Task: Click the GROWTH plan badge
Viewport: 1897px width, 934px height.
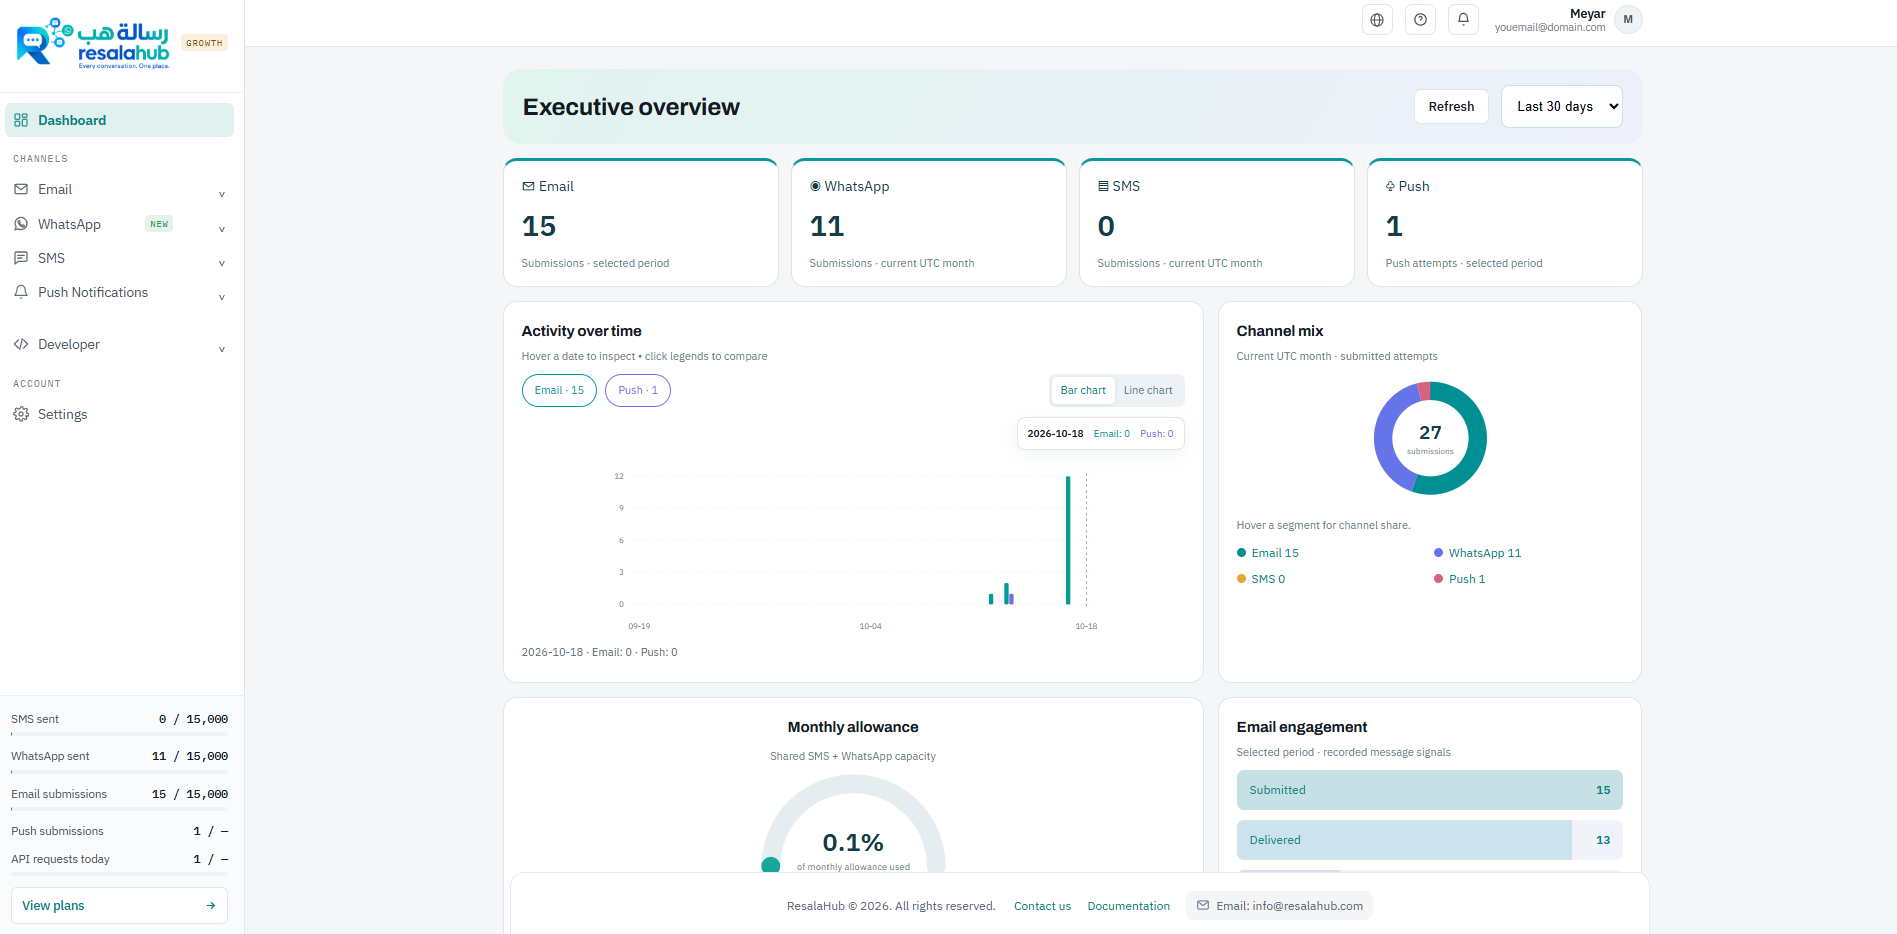Action: [204, 43]
